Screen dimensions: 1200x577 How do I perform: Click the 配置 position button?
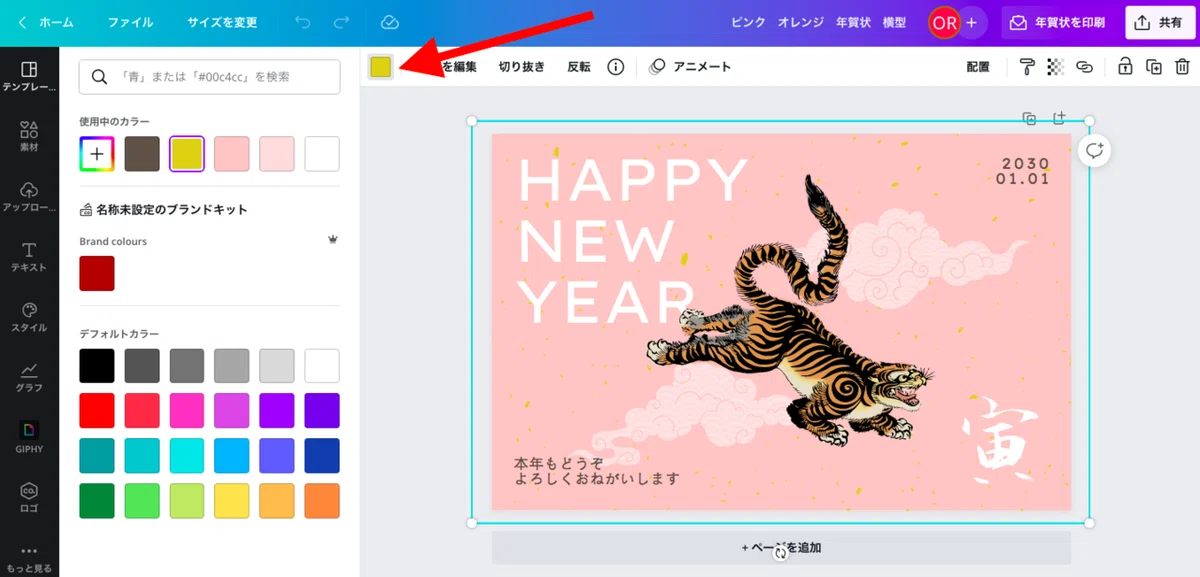[978, 67]
